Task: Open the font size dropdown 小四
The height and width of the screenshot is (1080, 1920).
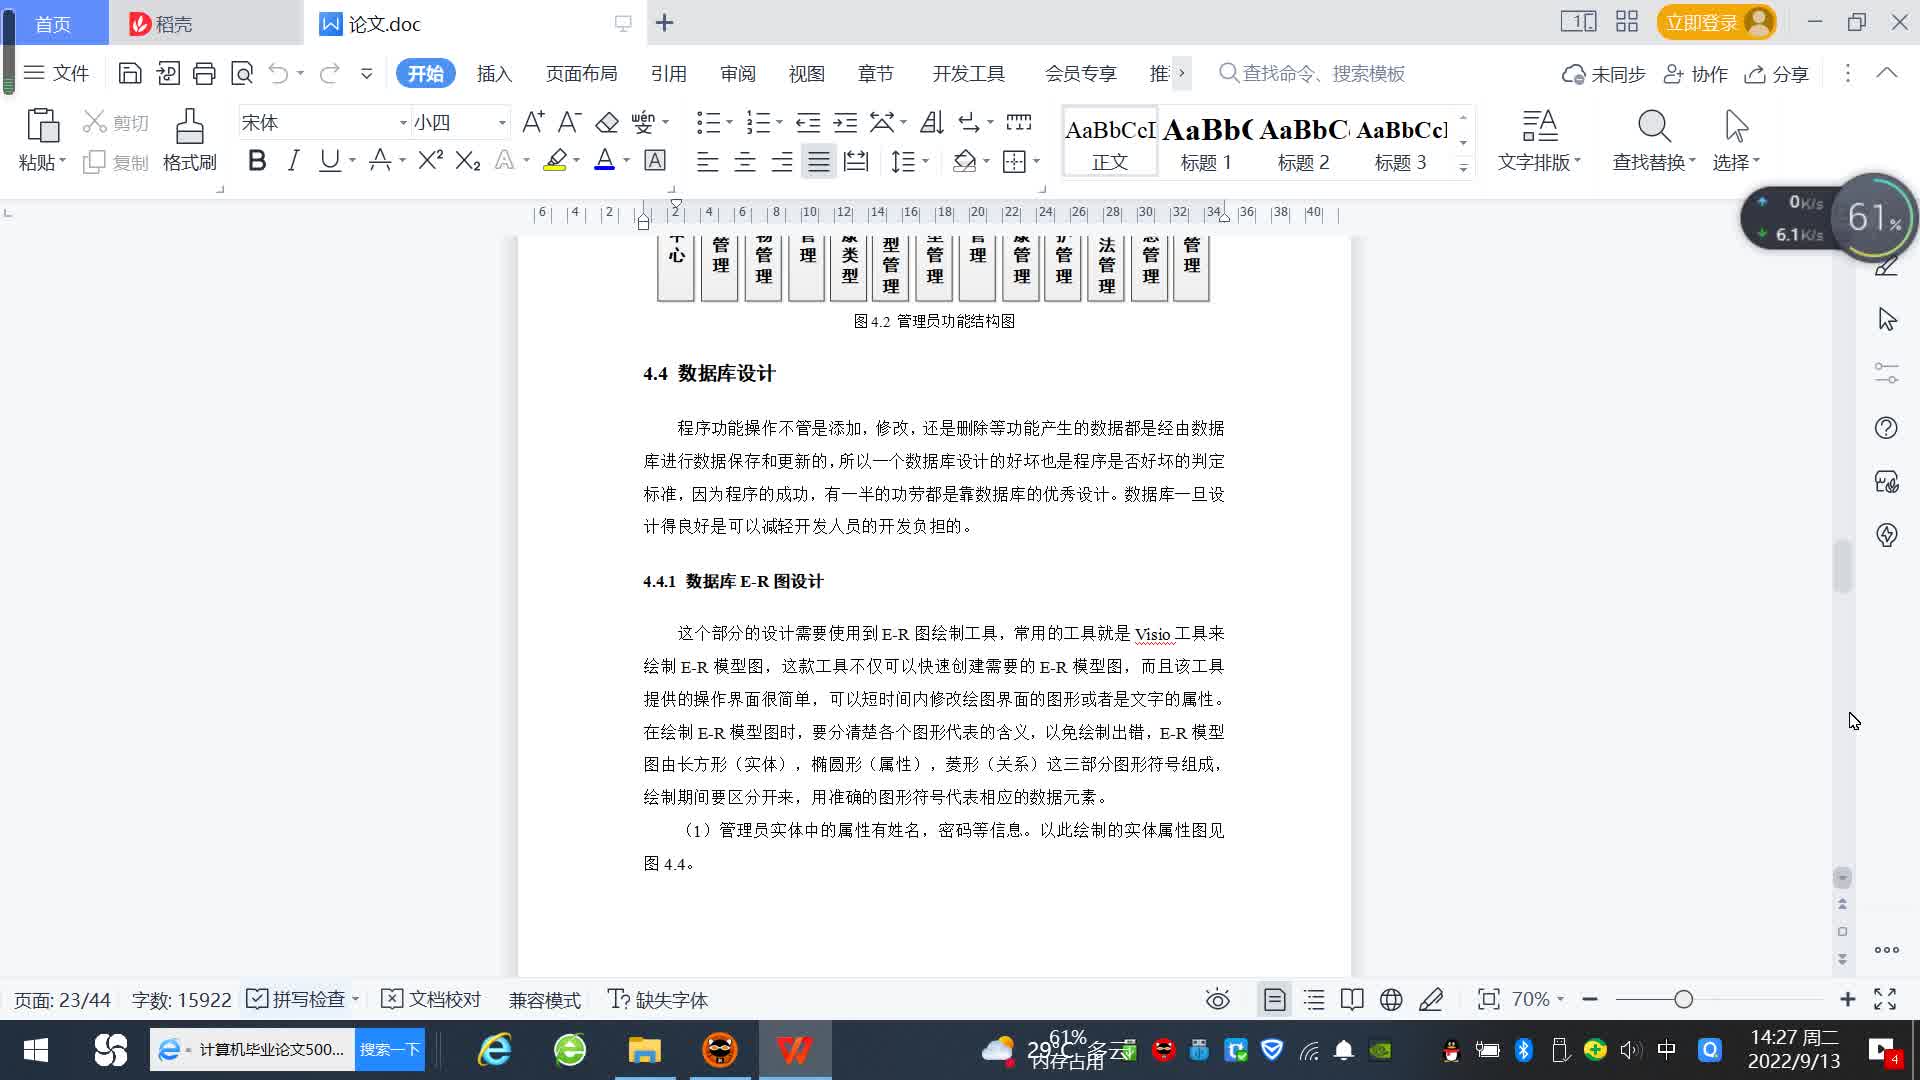Action: [x=502, y=123]
